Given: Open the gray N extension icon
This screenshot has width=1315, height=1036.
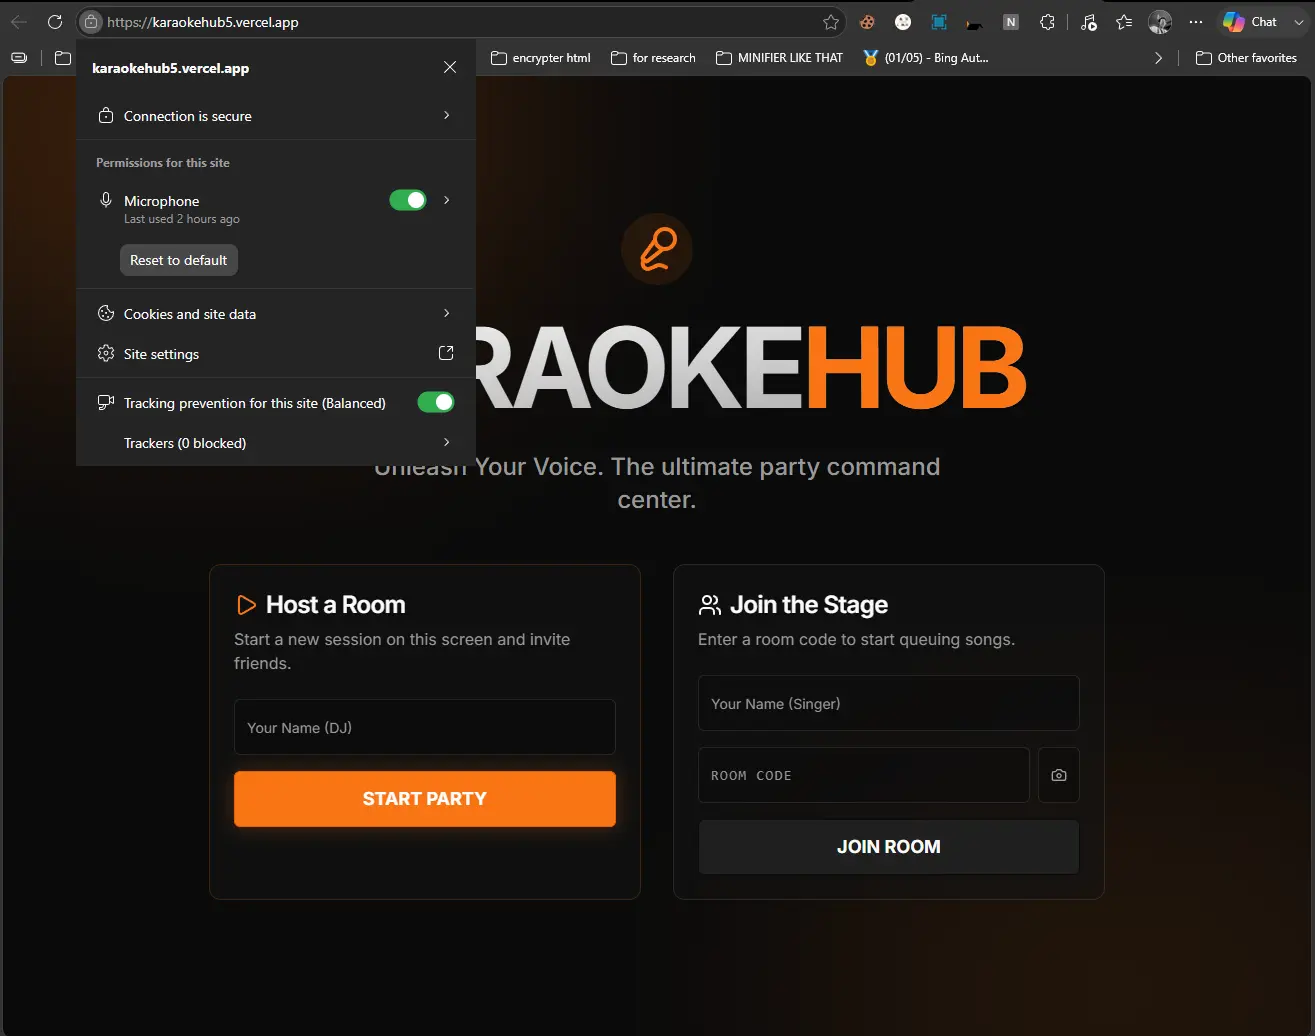Looking at the screenshot, I should 1011,22.
